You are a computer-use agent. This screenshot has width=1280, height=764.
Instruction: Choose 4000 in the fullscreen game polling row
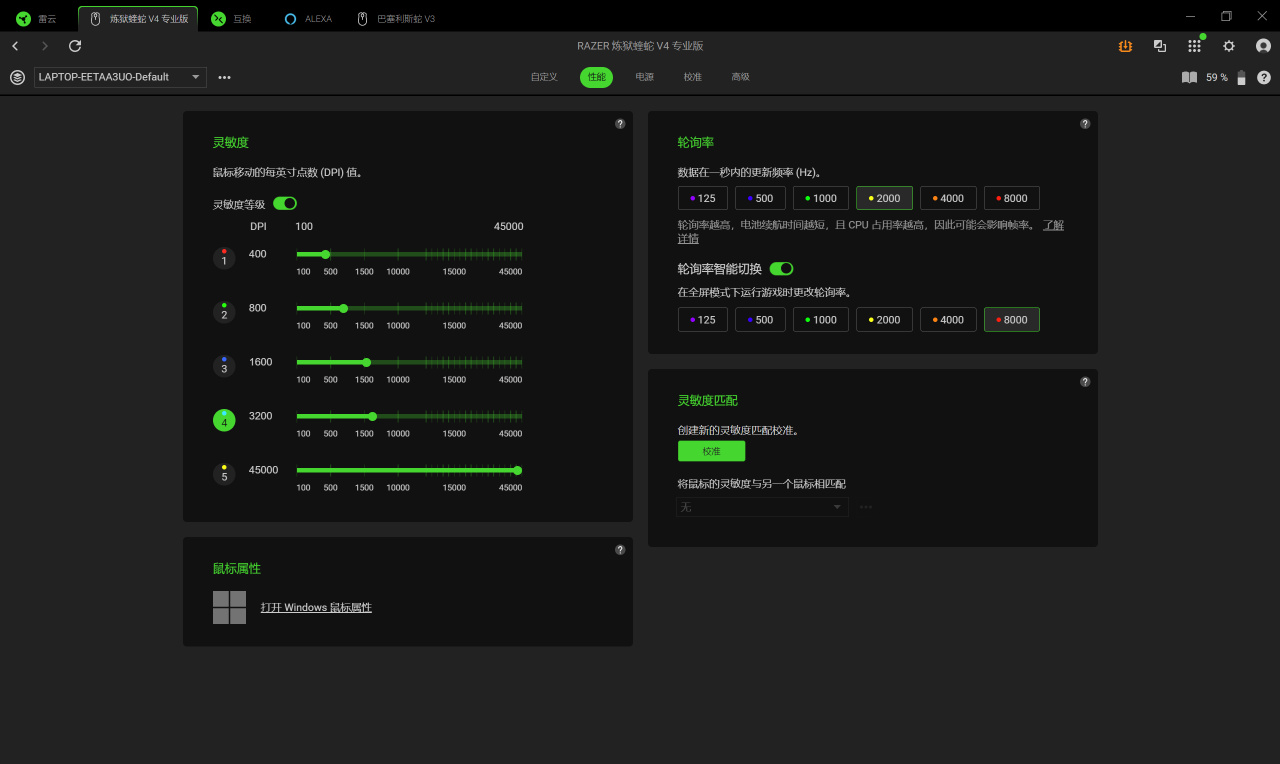coord(948,319)
